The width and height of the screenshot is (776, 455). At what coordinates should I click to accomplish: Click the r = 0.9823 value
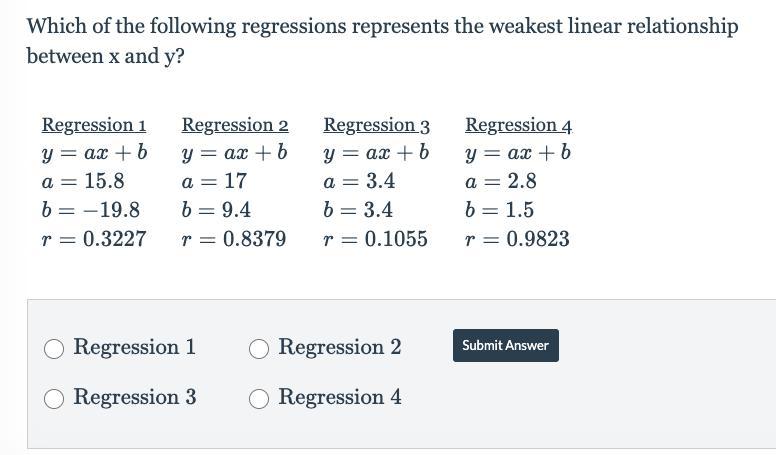pyautogui.click(x=517, y=239)
